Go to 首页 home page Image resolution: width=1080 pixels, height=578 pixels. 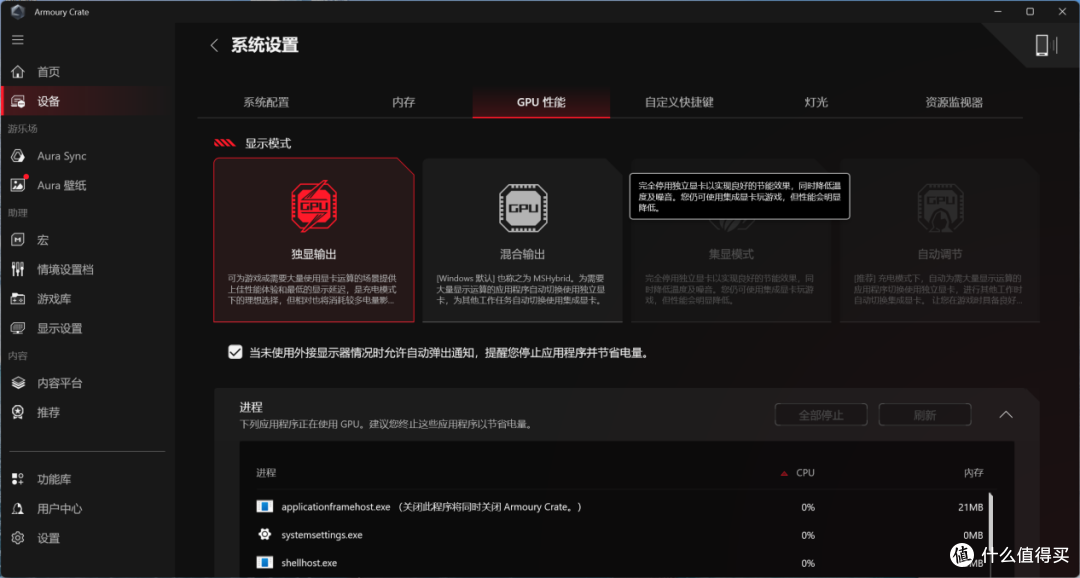(48, 72)
